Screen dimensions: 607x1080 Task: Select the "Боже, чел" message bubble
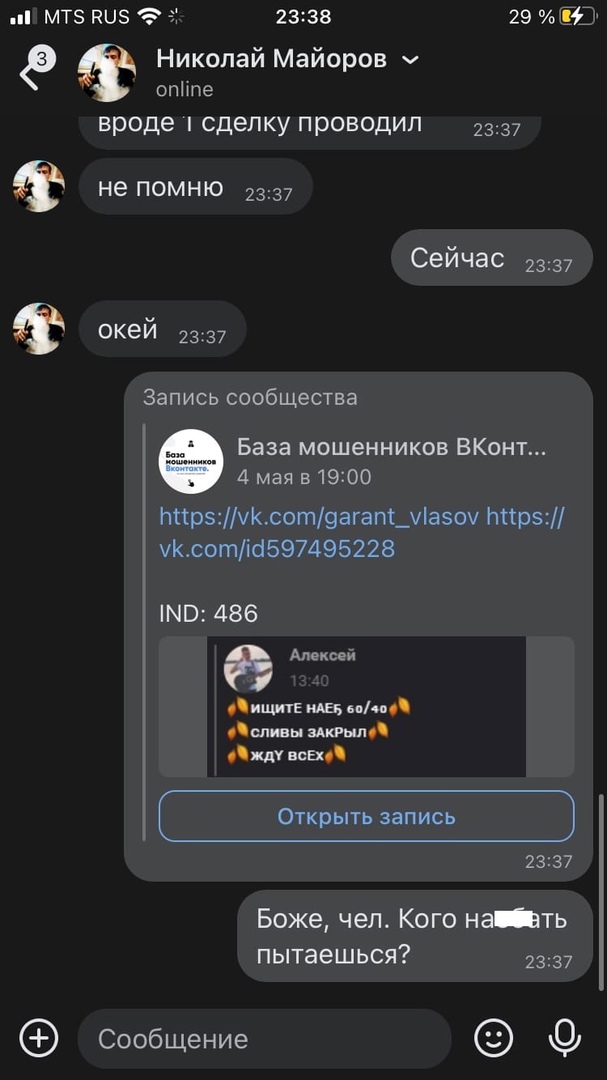(x=415, y=935)
